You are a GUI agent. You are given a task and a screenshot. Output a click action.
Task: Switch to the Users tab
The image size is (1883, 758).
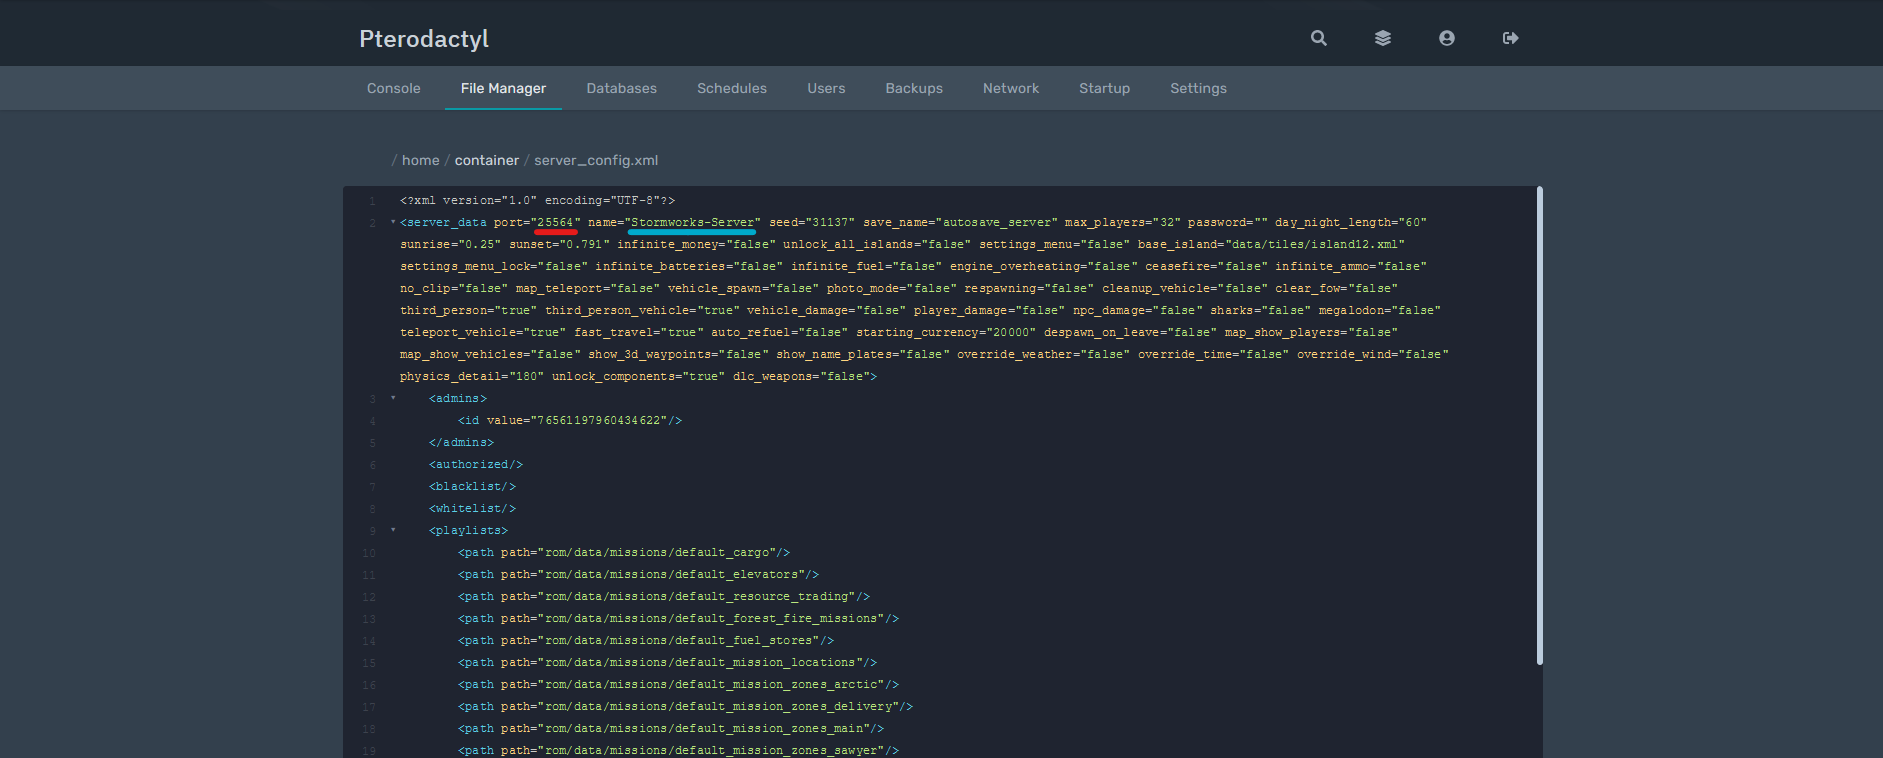(x=826, y=88)
